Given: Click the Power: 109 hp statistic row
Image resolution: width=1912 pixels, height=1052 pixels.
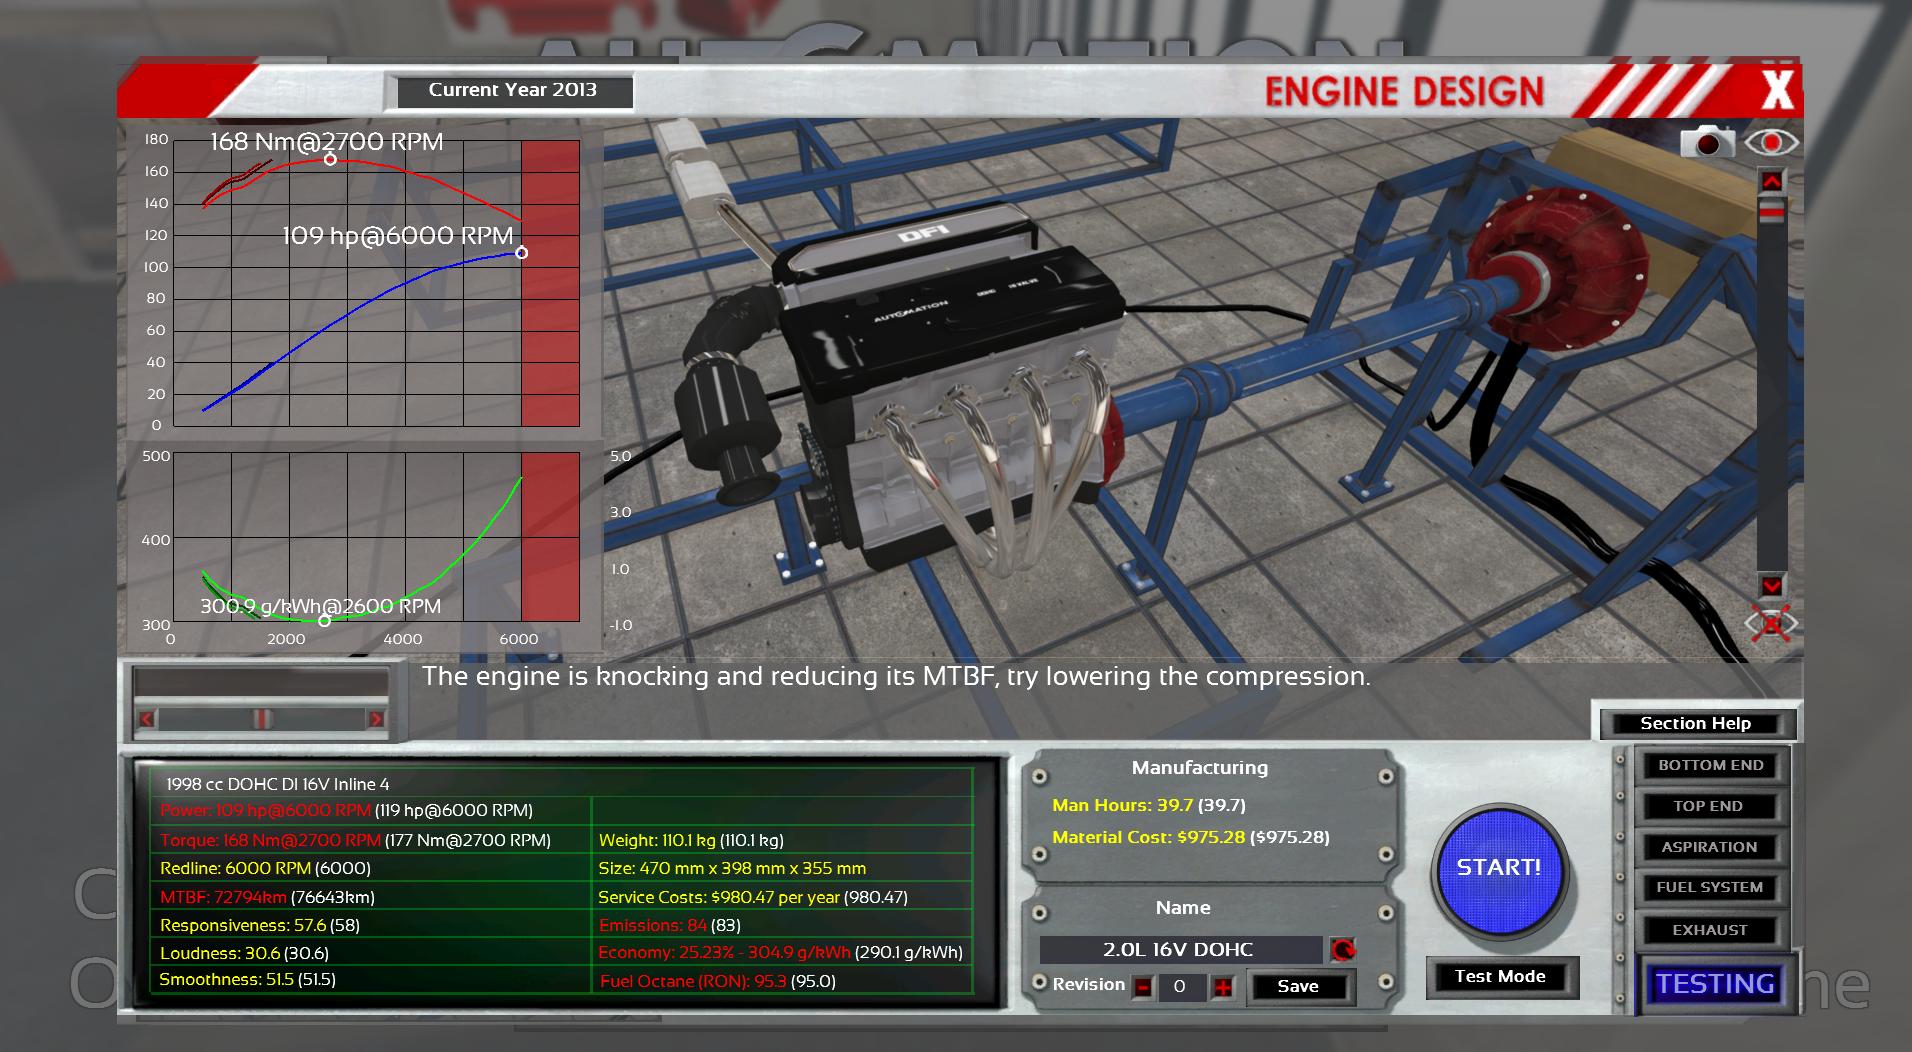Looking at the screenshot, I should point(346,810).
